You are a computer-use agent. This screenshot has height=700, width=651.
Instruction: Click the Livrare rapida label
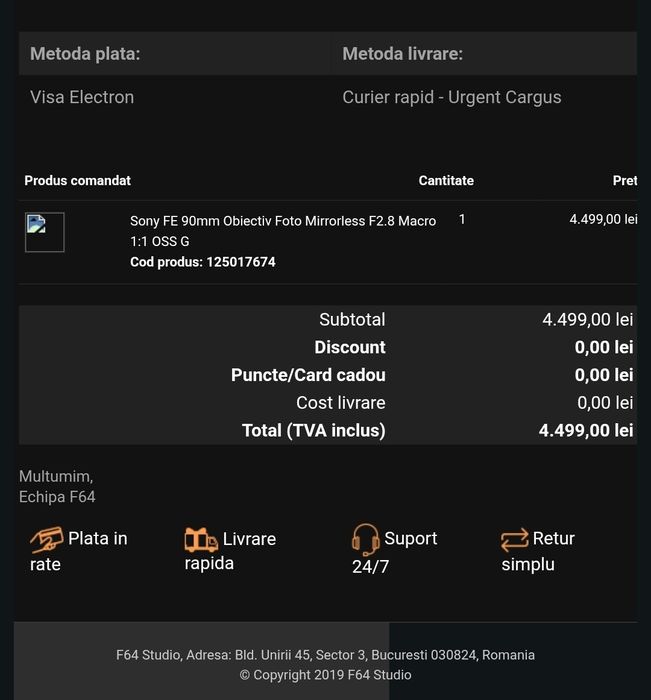pos(249,540)
